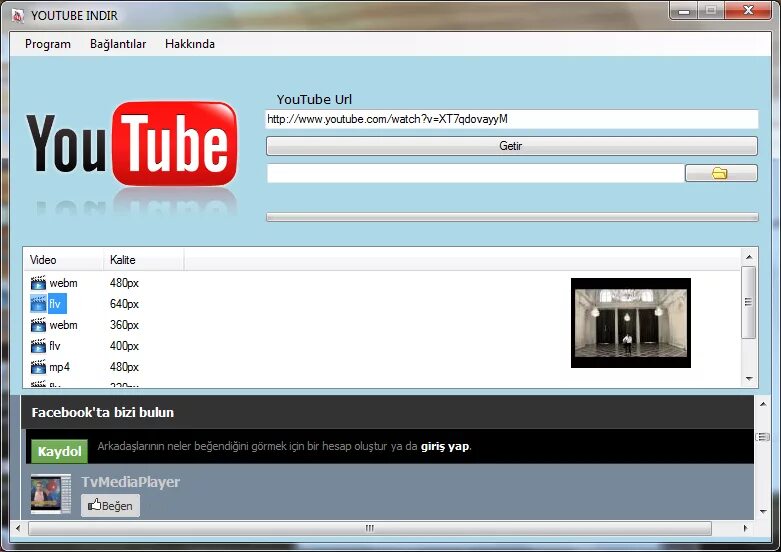Click the YouTube Url input field
This screenshot has height=552, width=781.
pos(512,119)
